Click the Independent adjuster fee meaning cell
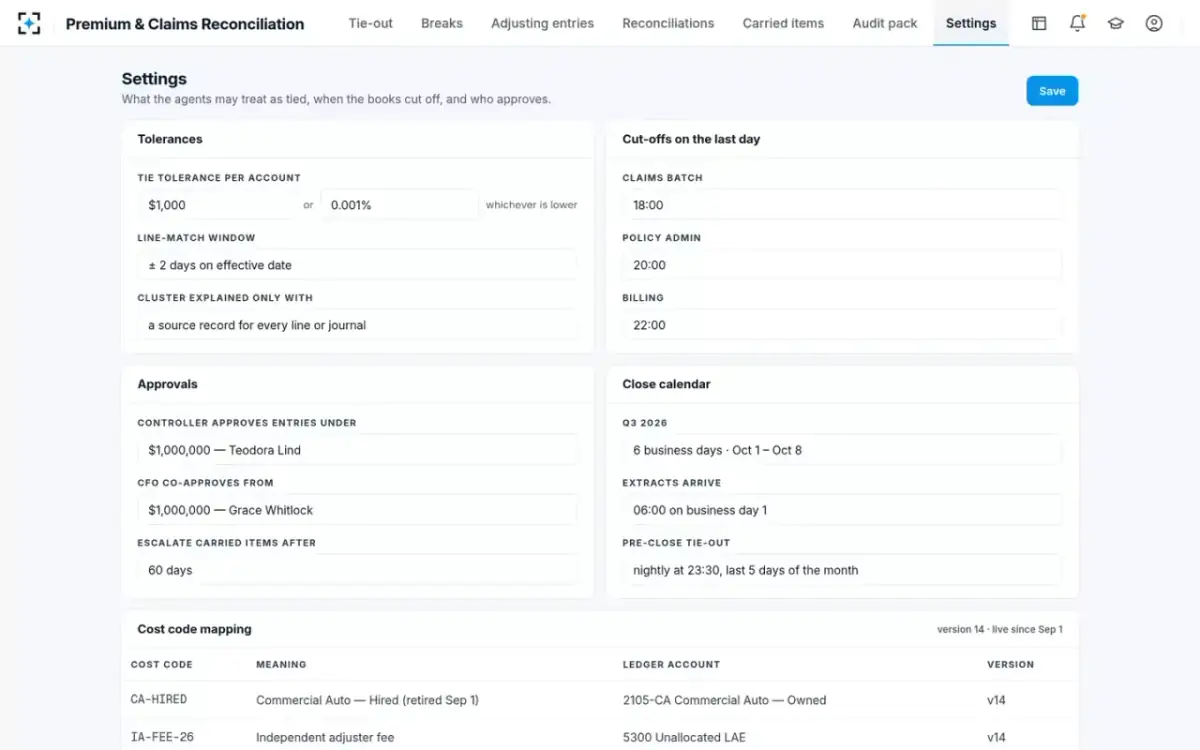 pyautogui.click(x=325, y=737)
